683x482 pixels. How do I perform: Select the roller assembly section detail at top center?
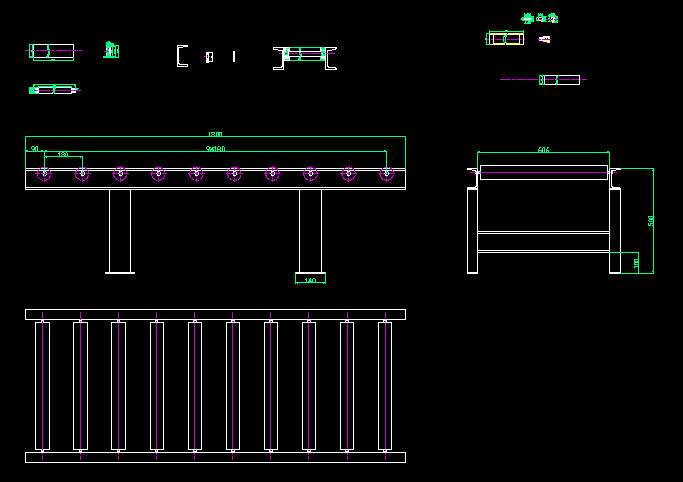[x=305, y=56]
